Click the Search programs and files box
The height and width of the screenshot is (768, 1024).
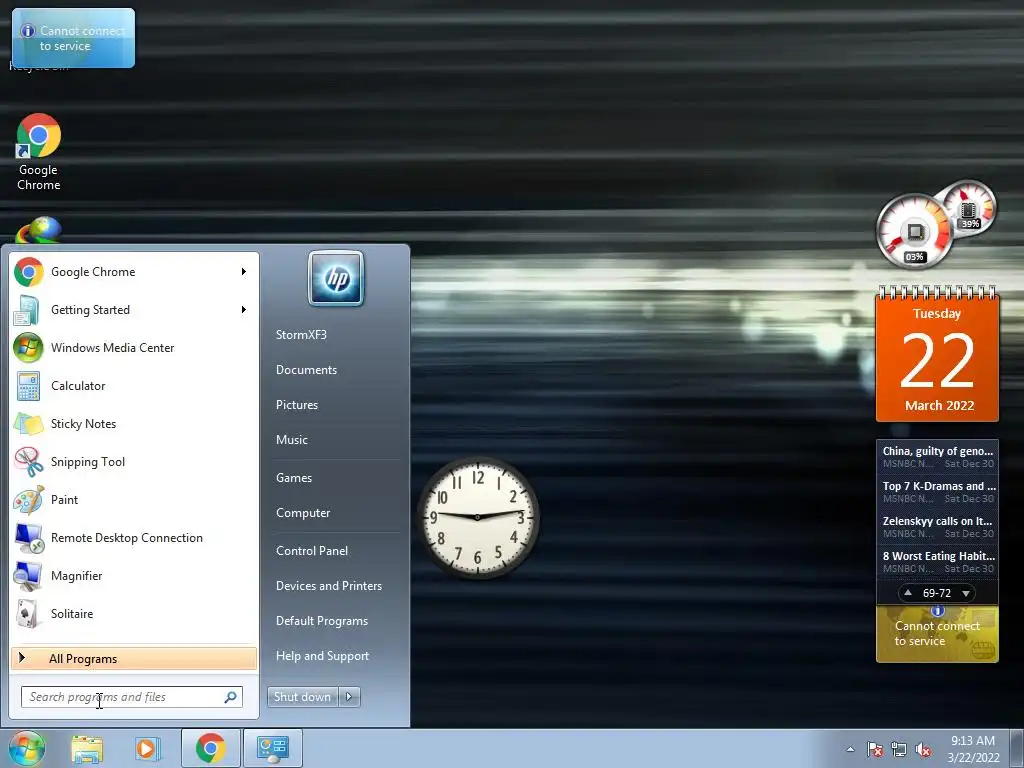click(x=131, y=697)
